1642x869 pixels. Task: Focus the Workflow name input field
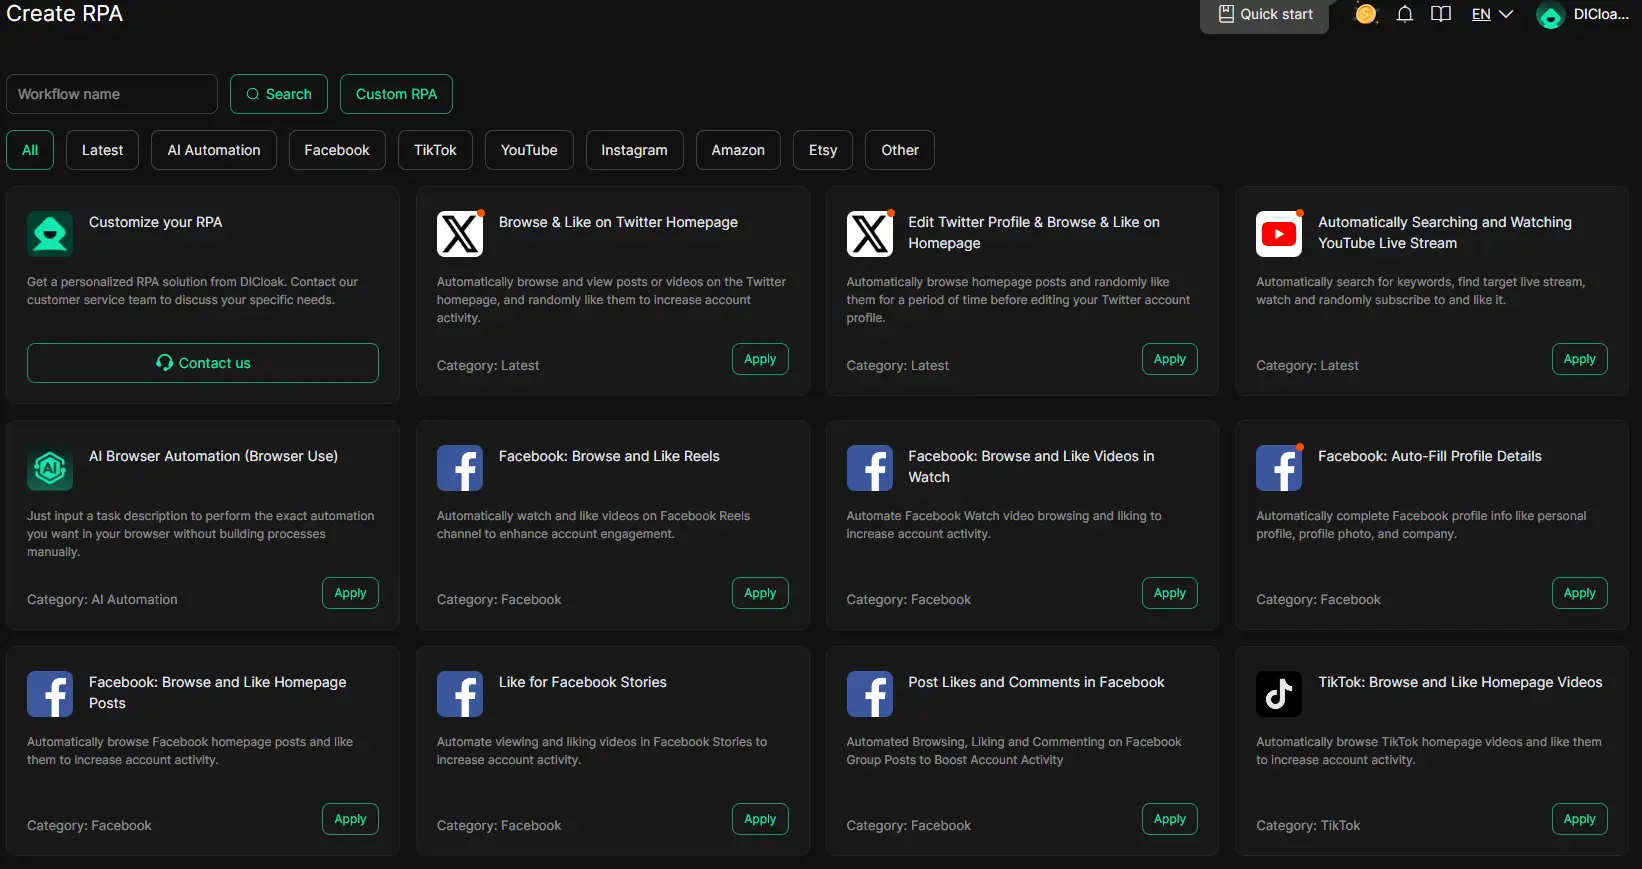tap(112, 94)
